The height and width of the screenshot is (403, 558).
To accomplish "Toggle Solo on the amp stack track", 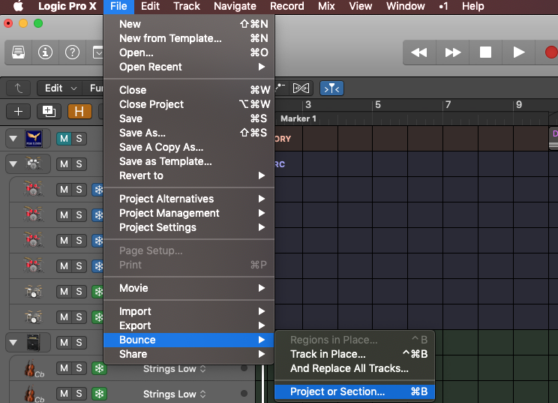I will [x=79, y=342].
